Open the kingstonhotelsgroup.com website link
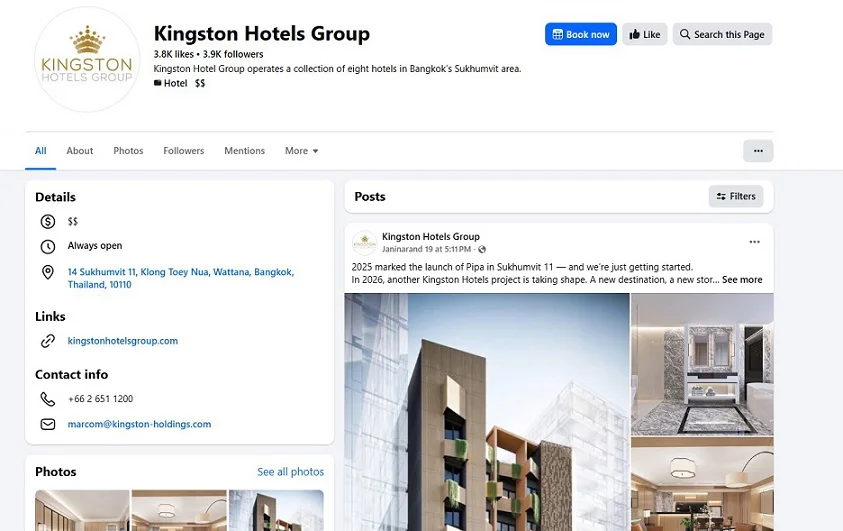Screen dimensions: 843x531 pos(123,341)
